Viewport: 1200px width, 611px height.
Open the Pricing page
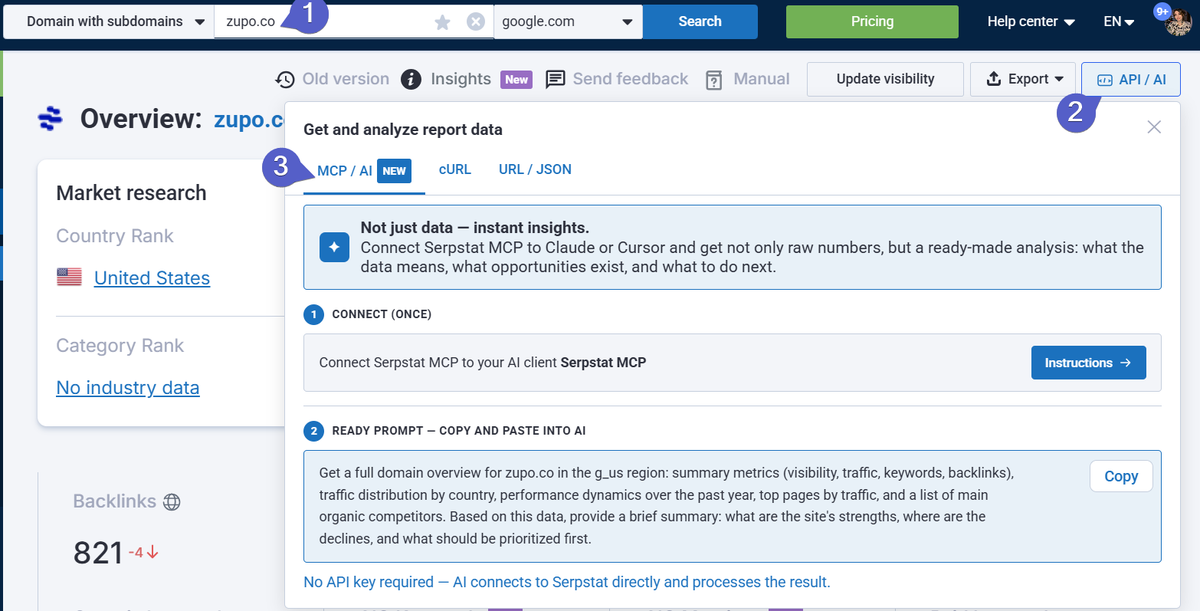coord(872,21)
